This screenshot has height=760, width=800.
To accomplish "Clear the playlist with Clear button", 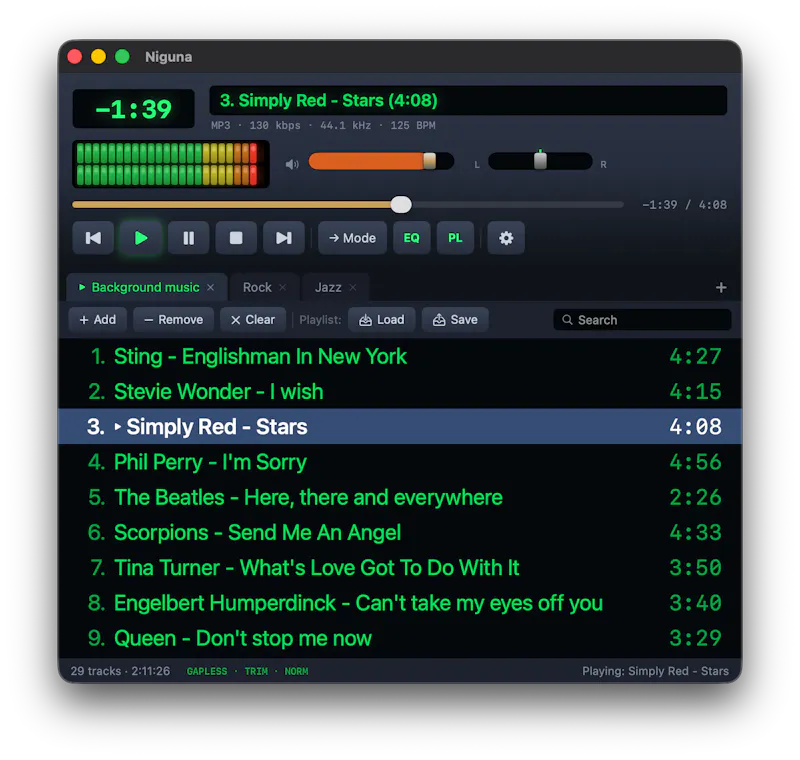I will [x=253, y=320].
